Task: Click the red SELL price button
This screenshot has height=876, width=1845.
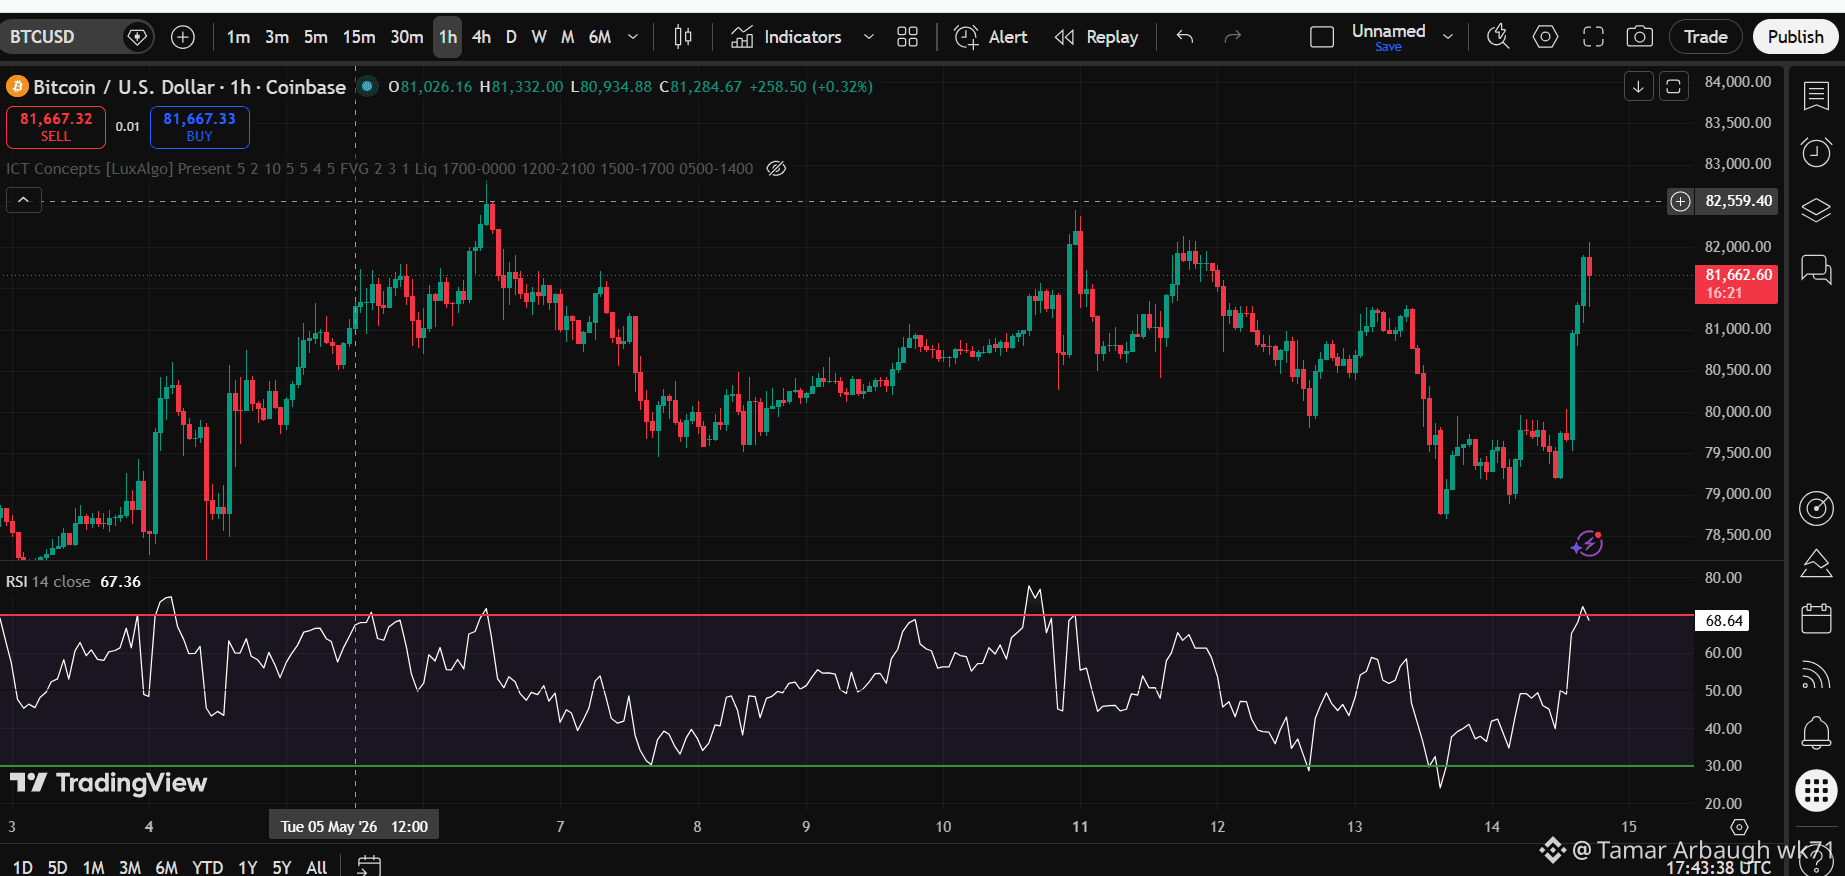Action: coord(56,127)
